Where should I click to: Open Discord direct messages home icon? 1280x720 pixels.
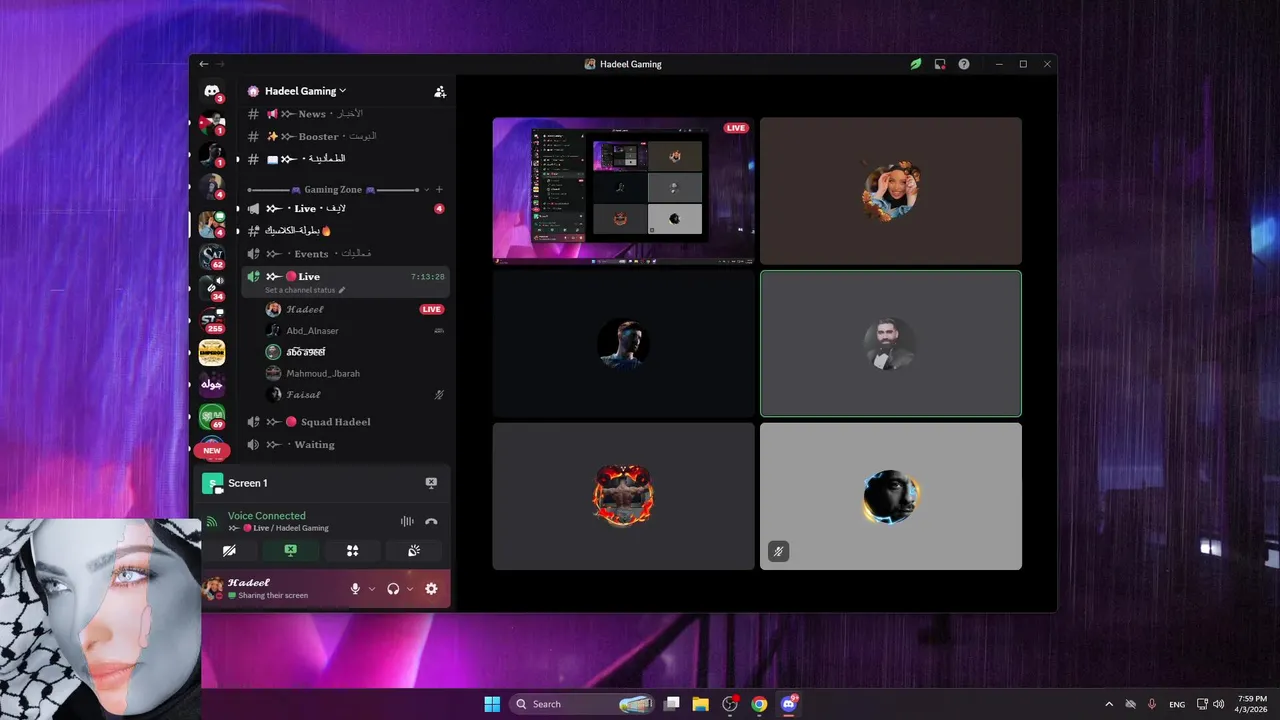(212, 91)
